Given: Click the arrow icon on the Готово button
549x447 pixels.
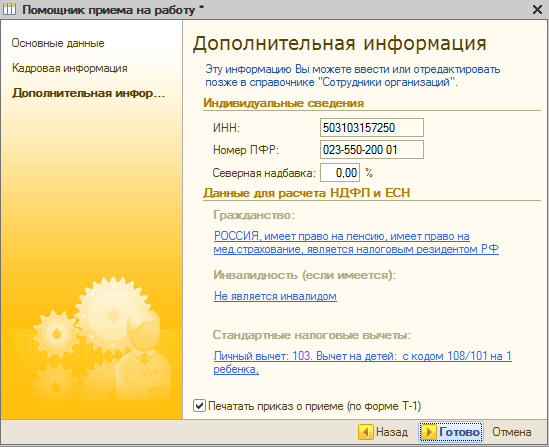Looking at the screenshot, I should 428,432.
